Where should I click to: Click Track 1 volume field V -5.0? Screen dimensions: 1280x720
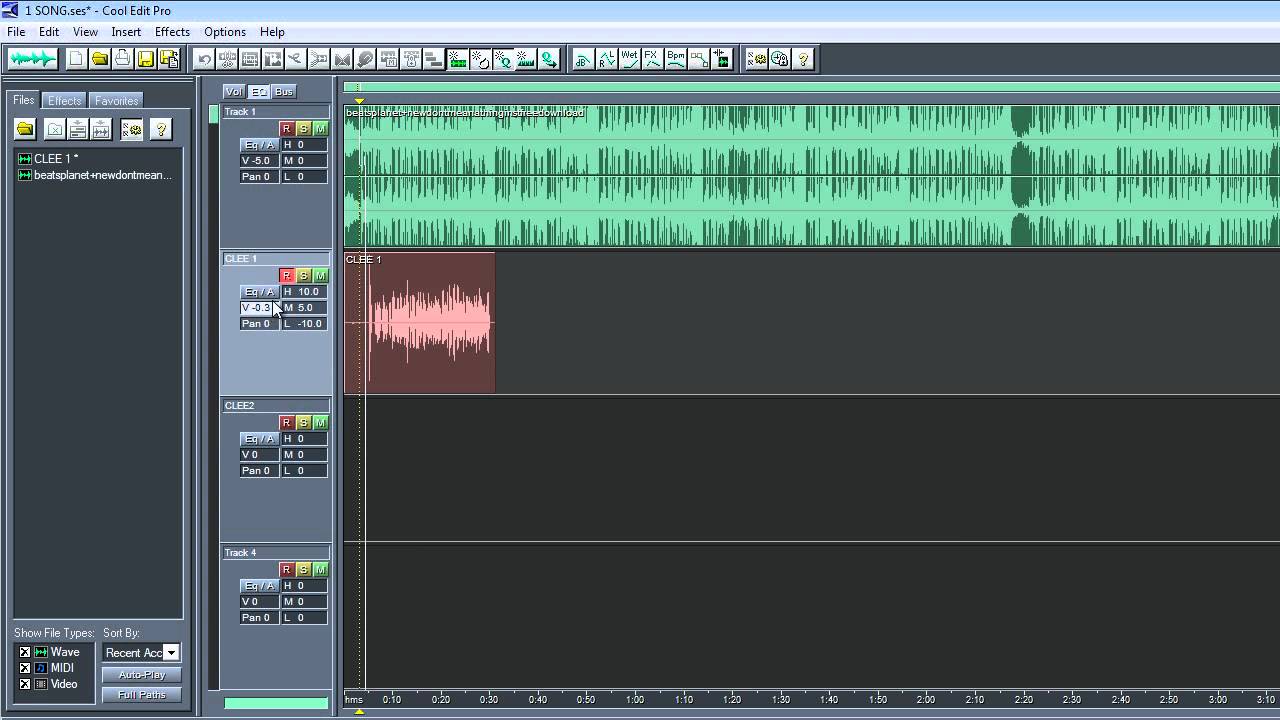(259, 161)
